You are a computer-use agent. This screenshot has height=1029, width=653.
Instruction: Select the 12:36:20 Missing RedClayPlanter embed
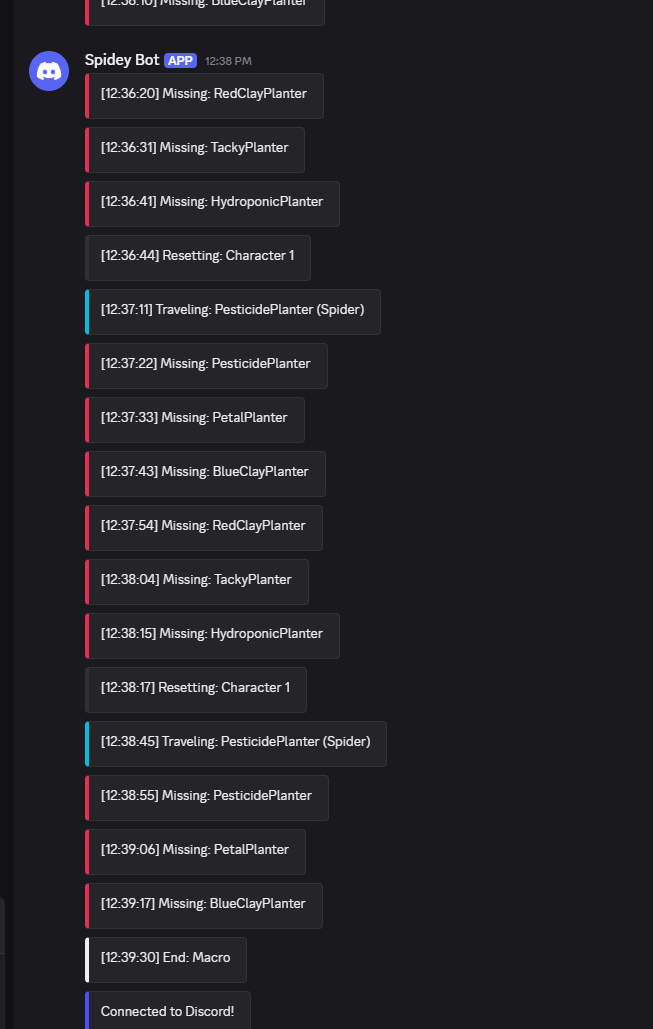[204, 94]
